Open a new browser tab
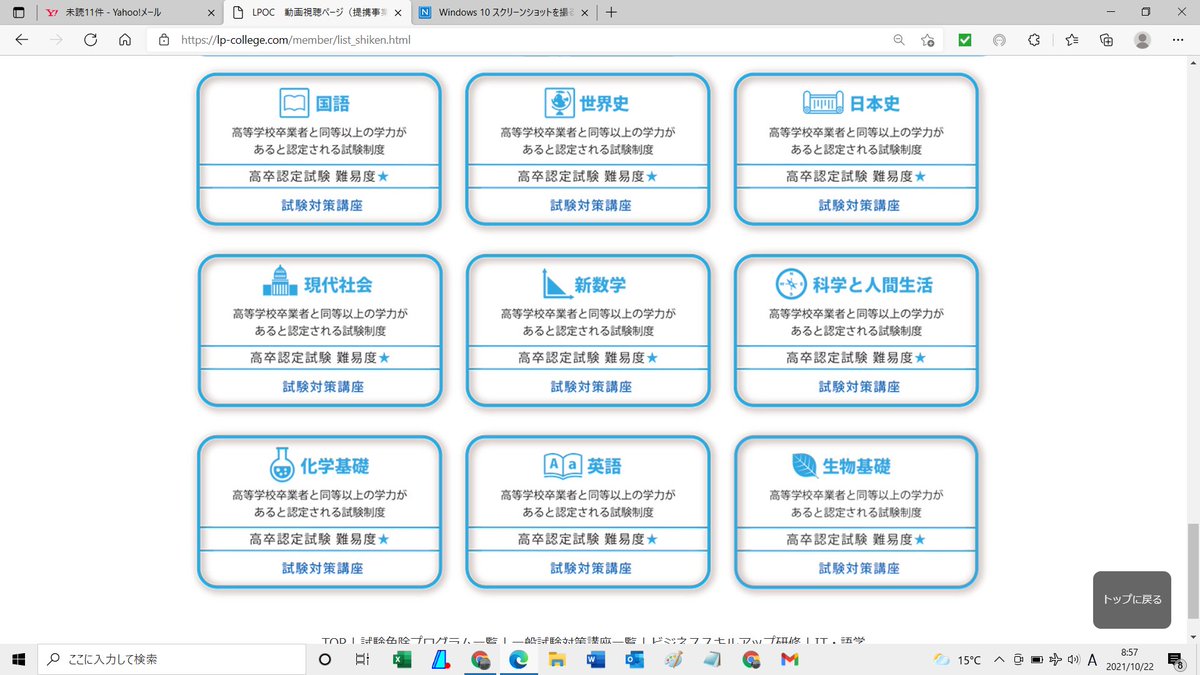 (611, 13)
